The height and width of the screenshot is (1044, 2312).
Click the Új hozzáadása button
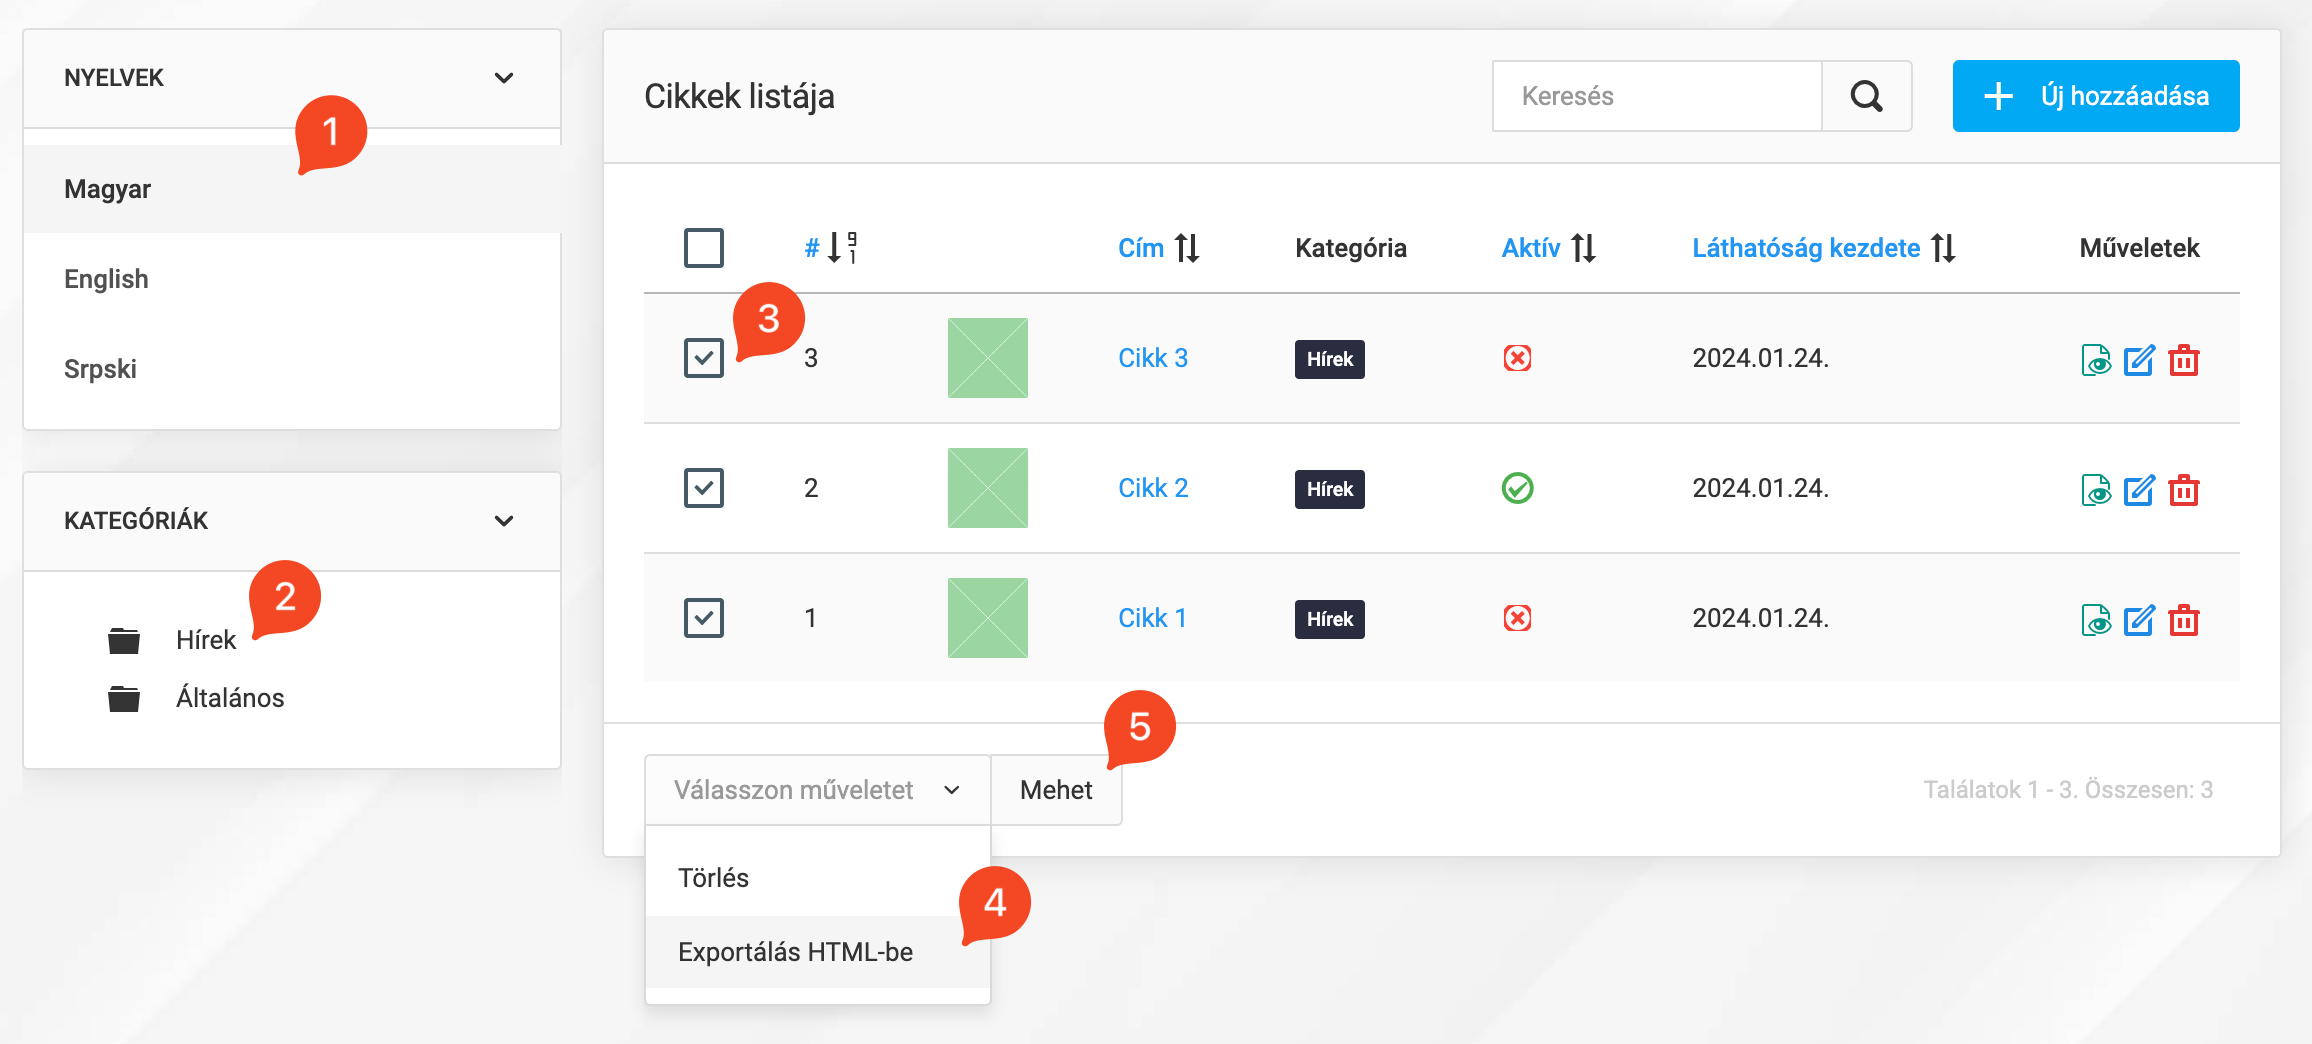(2095, 96)
